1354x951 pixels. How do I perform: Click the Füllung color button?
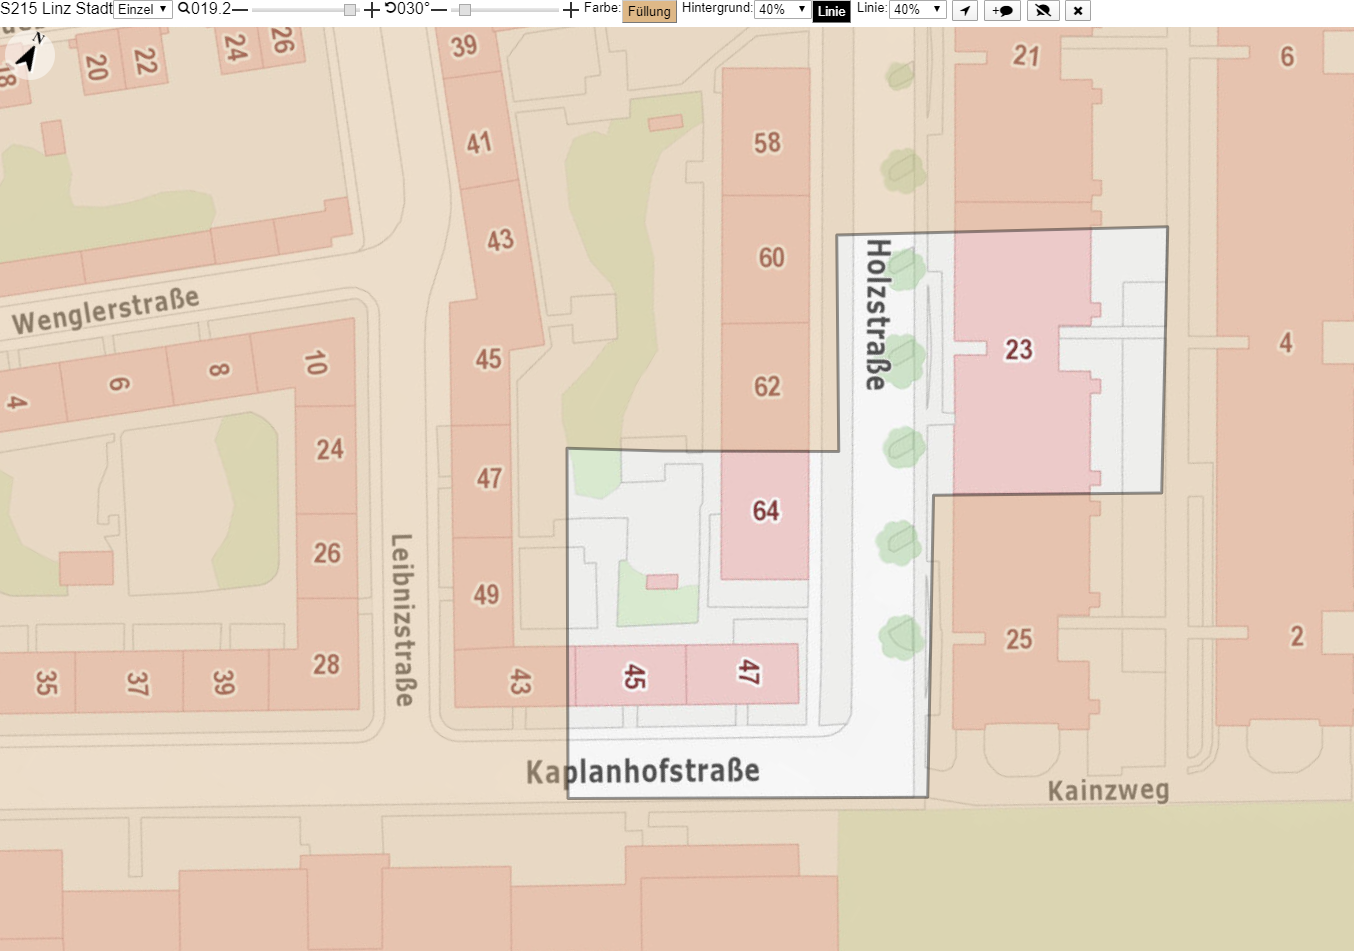(x=650, y=11)
